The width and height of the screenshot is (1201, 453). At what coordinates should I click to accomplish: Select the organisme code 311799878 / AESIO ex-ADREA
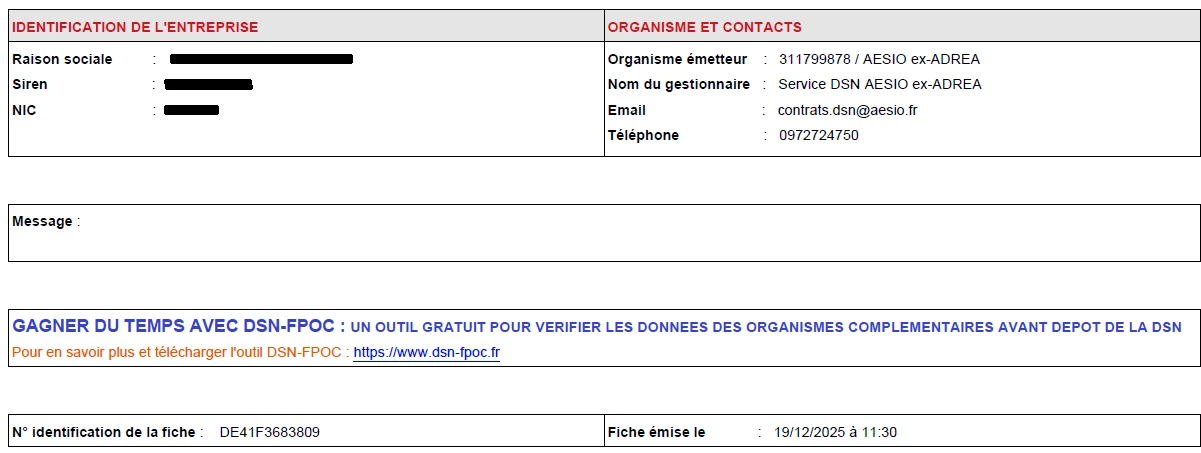click(879, 59)
